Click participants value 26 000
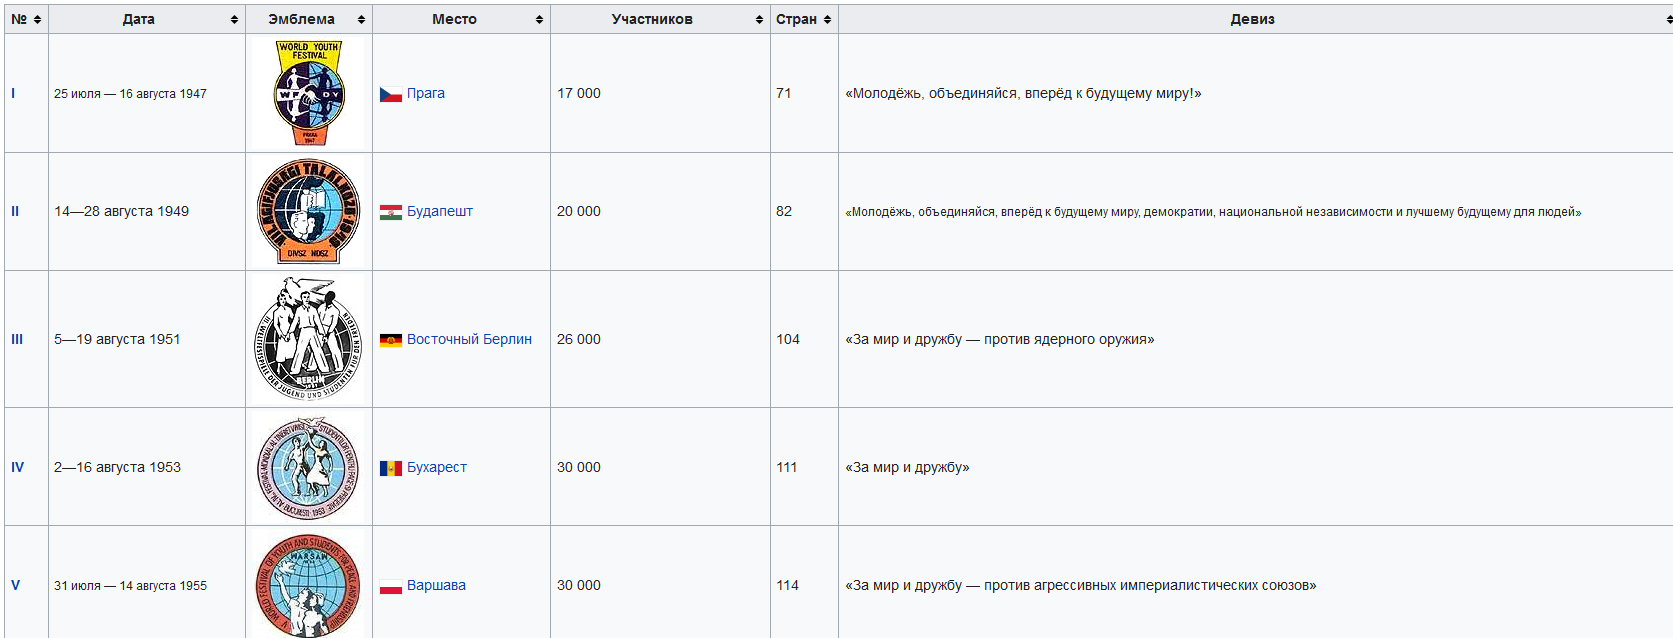This screenshot has width=1673, height=638. (579, 339)
